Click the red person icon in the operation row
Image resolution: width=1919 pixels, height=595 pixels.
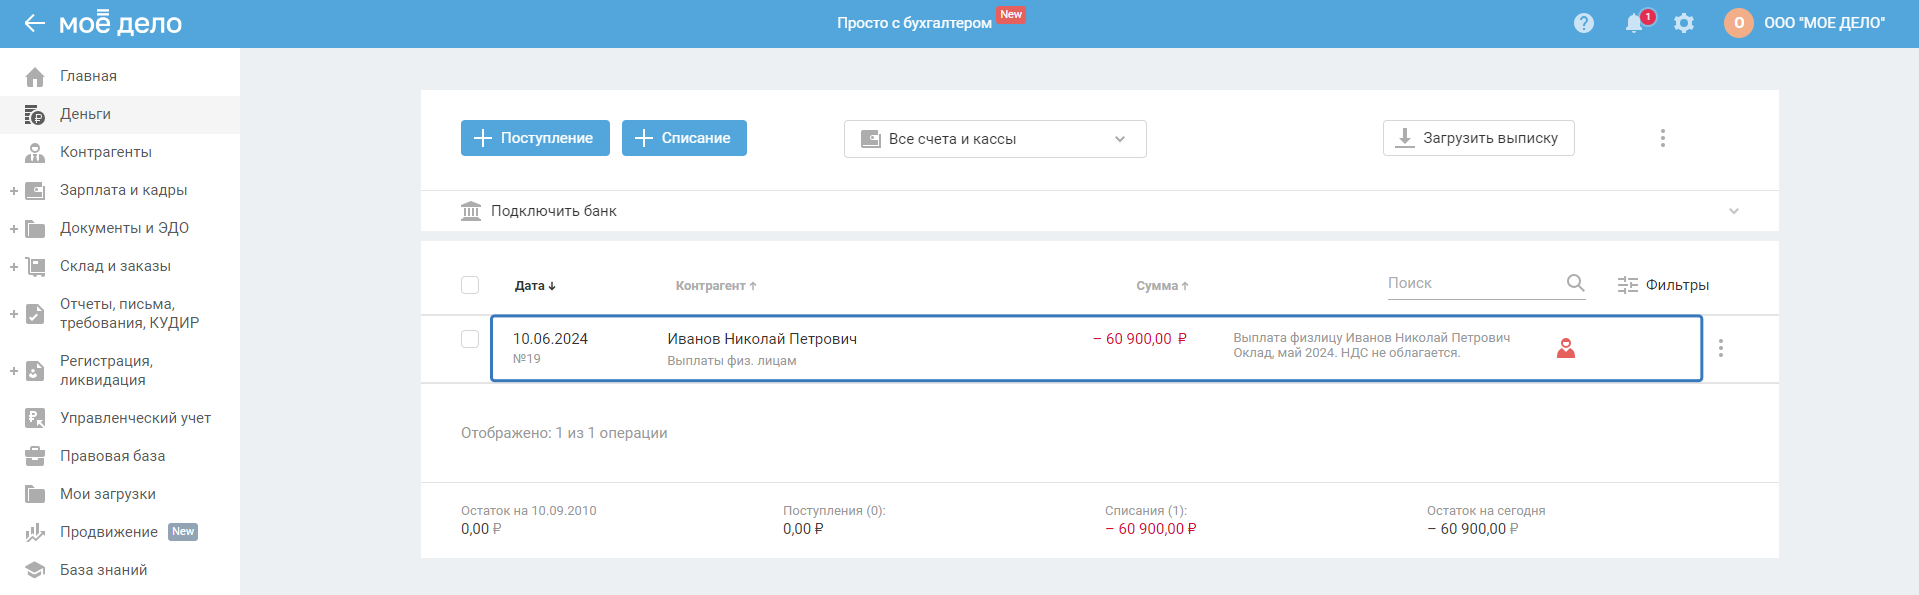pos(1566,348)
